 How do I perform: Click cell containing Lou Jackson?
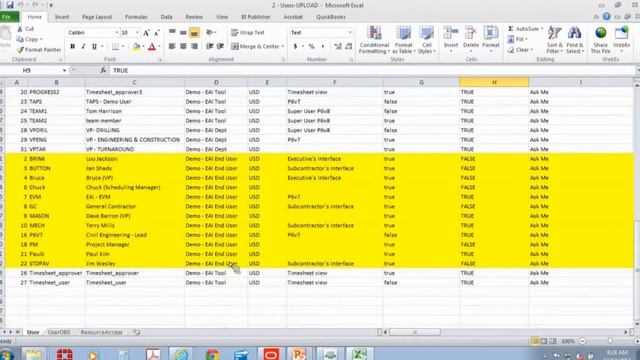(x=135, y=159)
